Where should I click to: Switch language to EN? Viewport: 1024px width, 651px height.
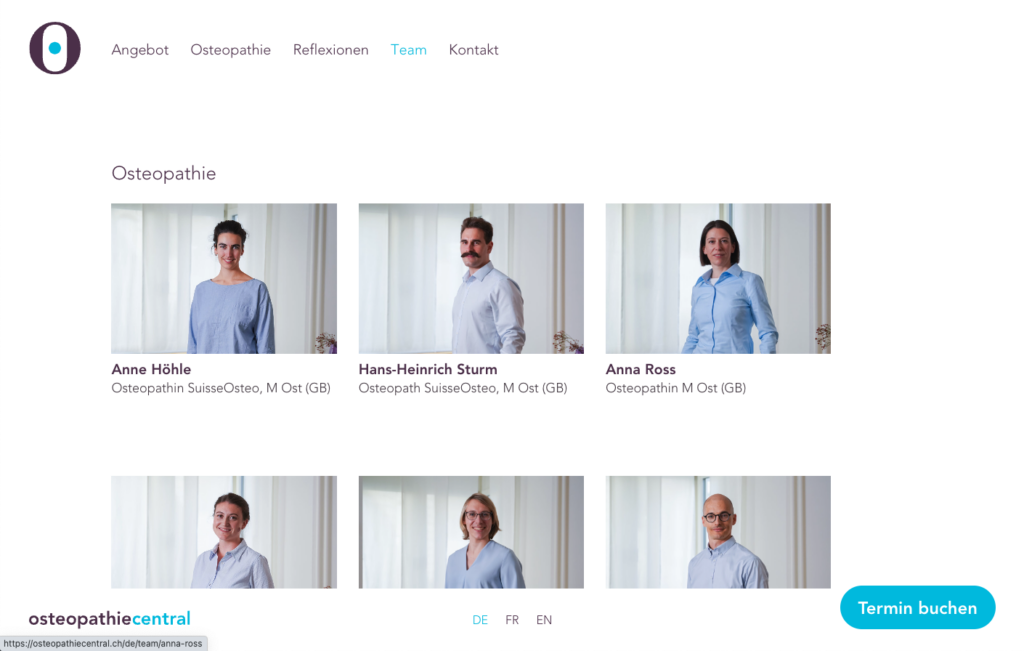click(x=544, y=620)
